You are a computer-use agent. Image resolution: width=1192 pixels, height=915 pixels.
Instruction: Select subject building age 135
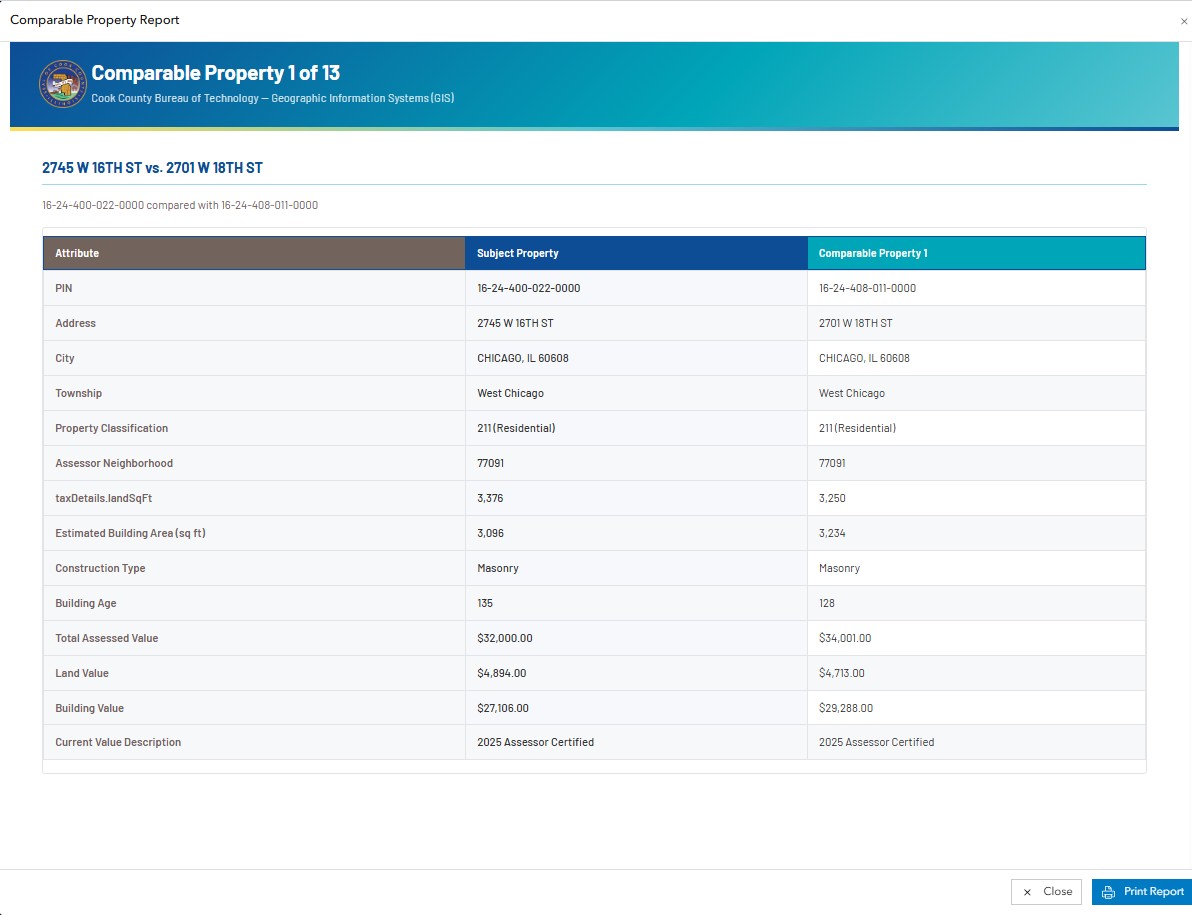tap(485, 603)
